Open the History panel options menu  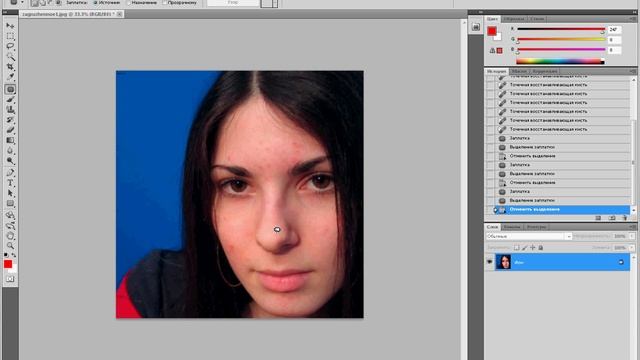coord(633,71)
